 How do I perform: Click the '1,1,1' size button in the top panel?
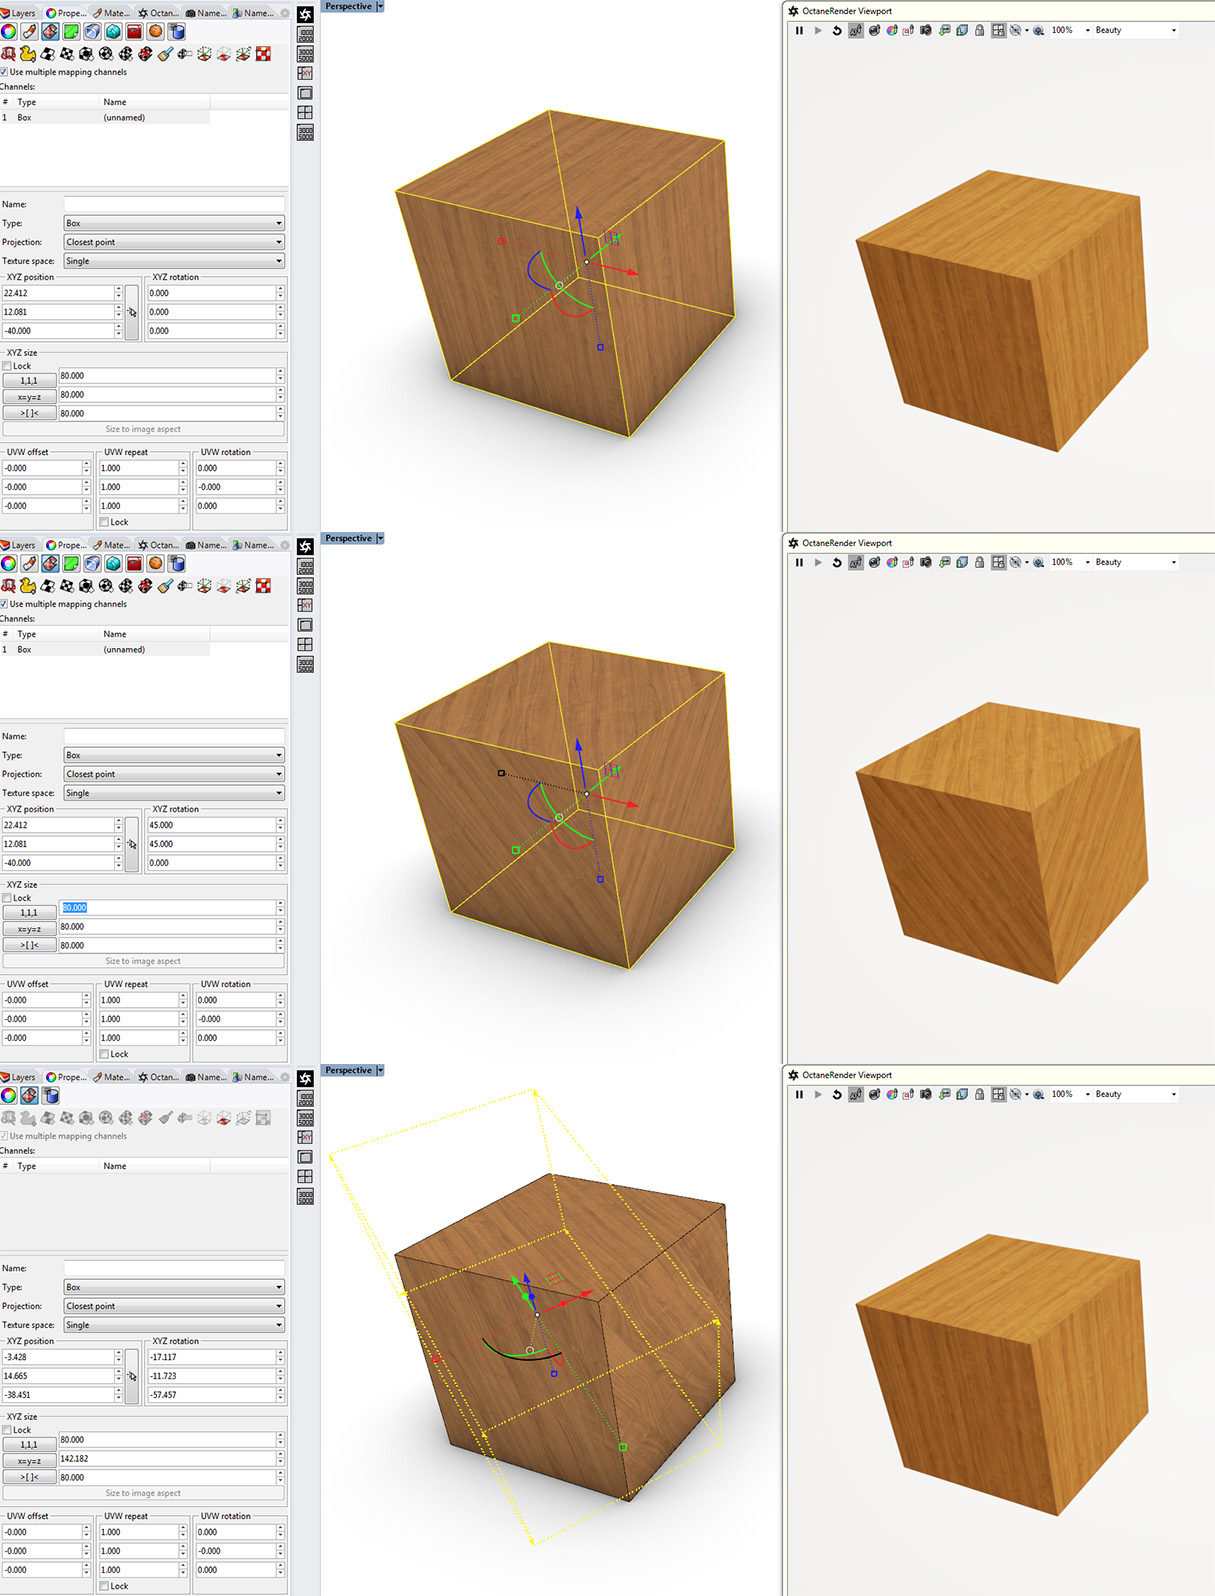[x=29, y=381]
